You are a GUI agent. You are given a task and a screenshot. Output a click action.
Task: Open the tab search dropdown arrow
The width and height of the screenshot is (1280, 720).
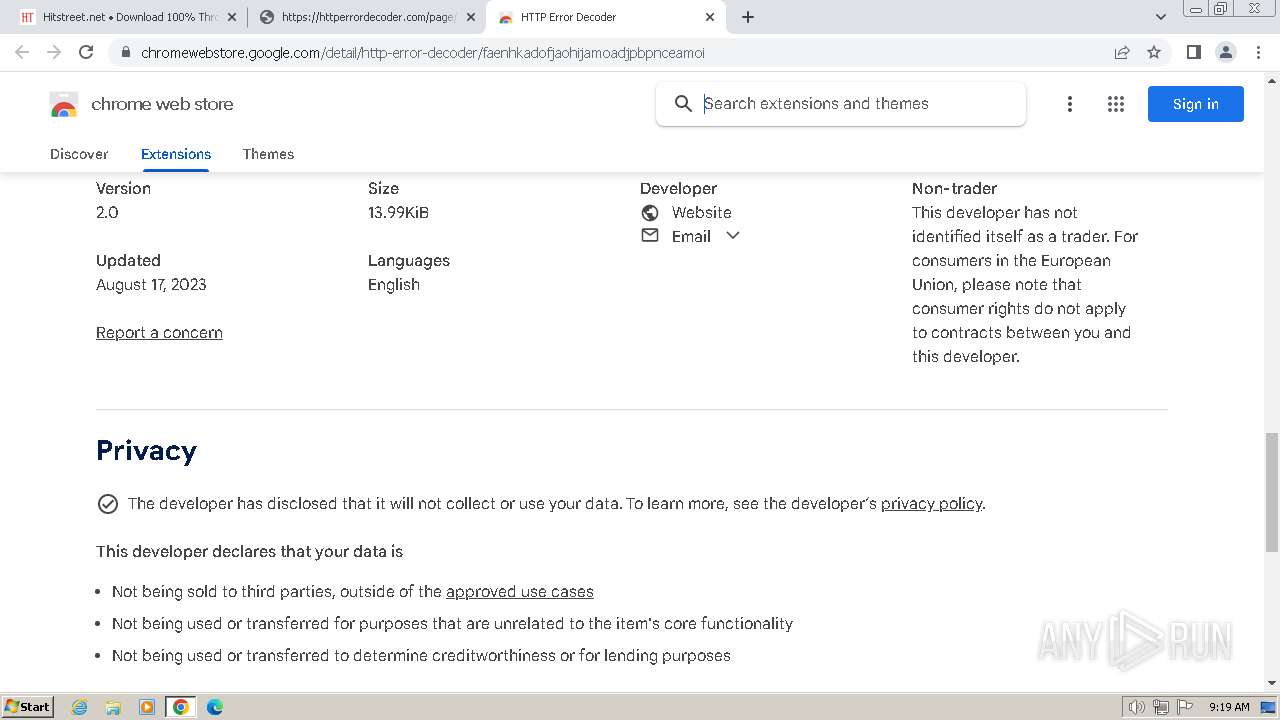(1160, 17)
